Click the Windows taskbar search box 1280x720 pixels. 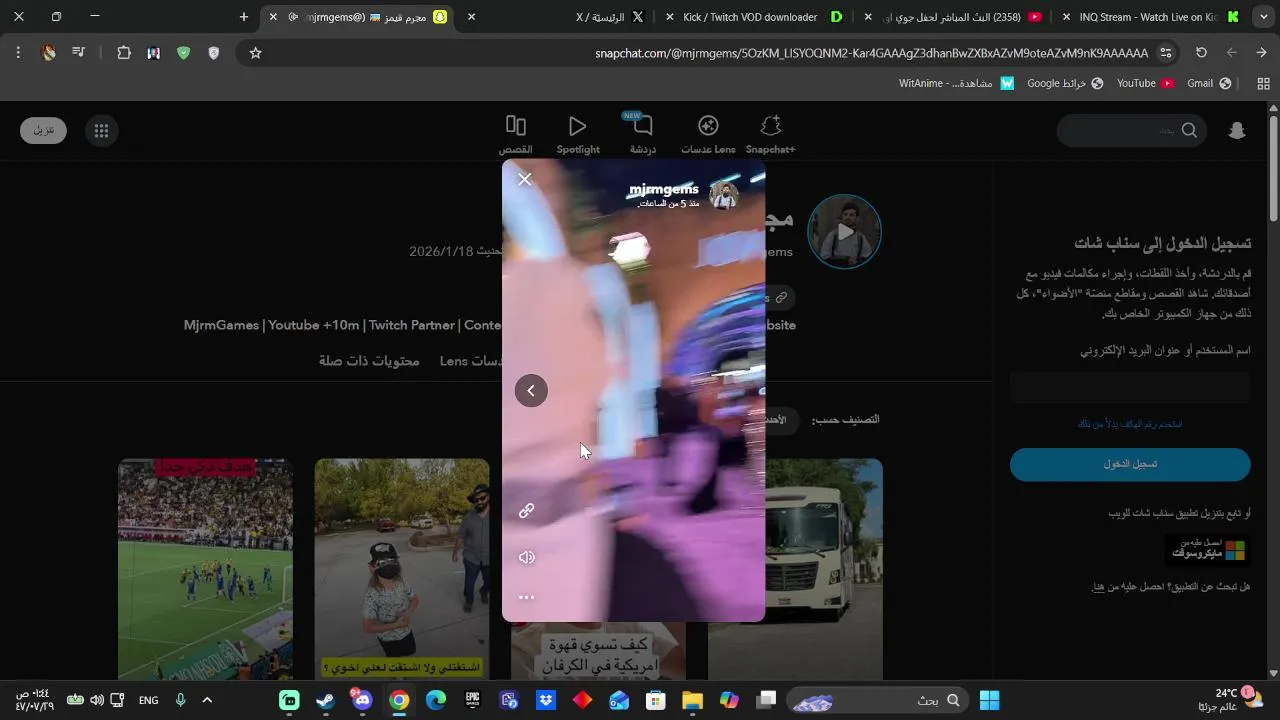point(878,700)
